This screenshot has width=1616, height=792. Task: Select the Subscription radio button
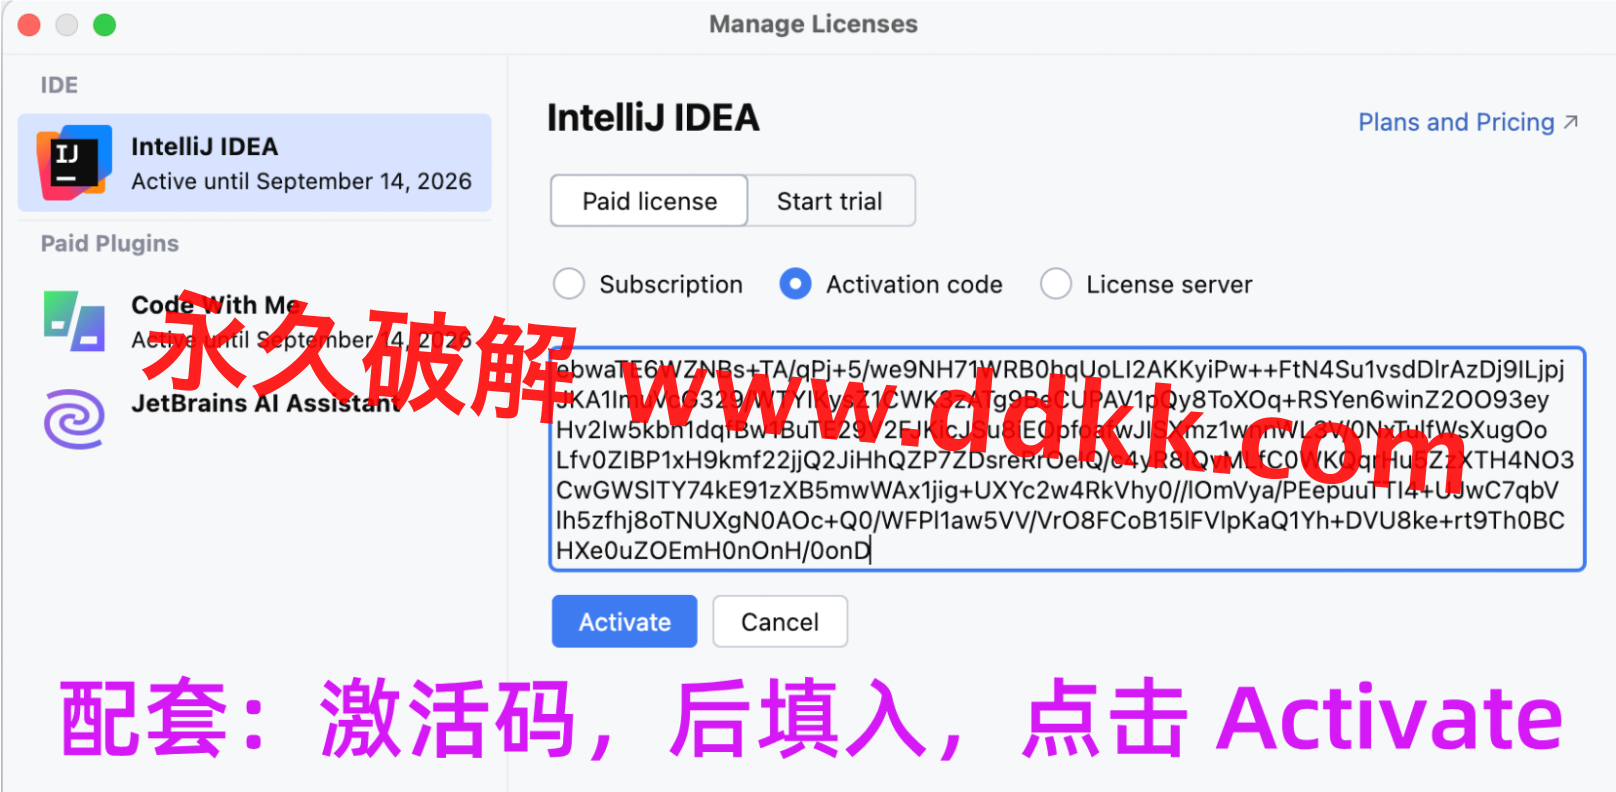pyautogui.click(x=569, y=284)
